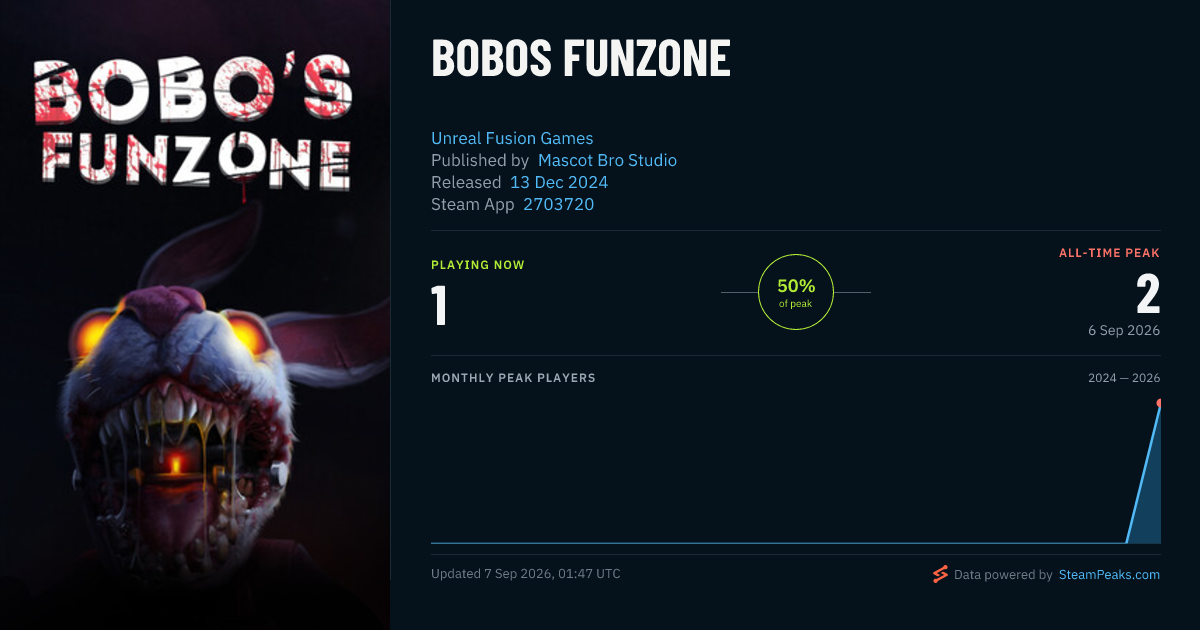Image resolution: width=1200 pixels, height=630 pixels.
Task: Click the release date 13 Dec 2024
Action: click(x=559, y=182)
